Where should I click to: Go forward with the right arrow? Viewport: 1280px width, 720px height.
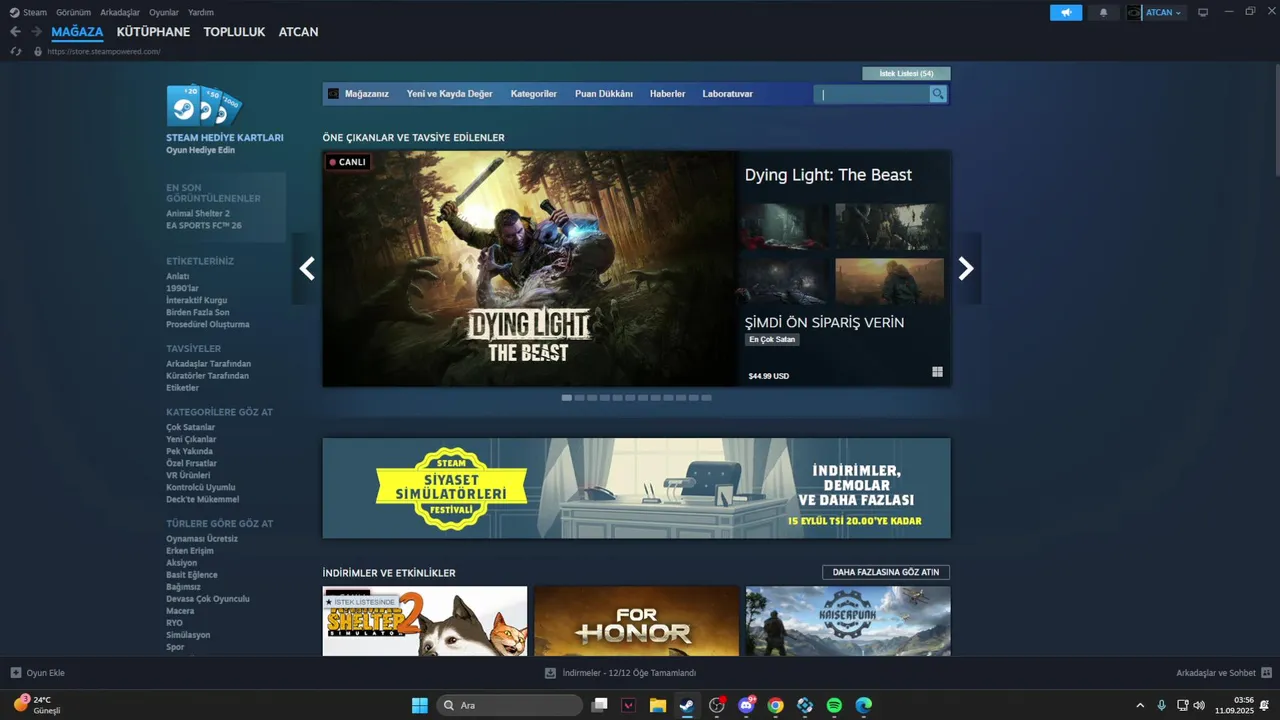pos(36,32)
